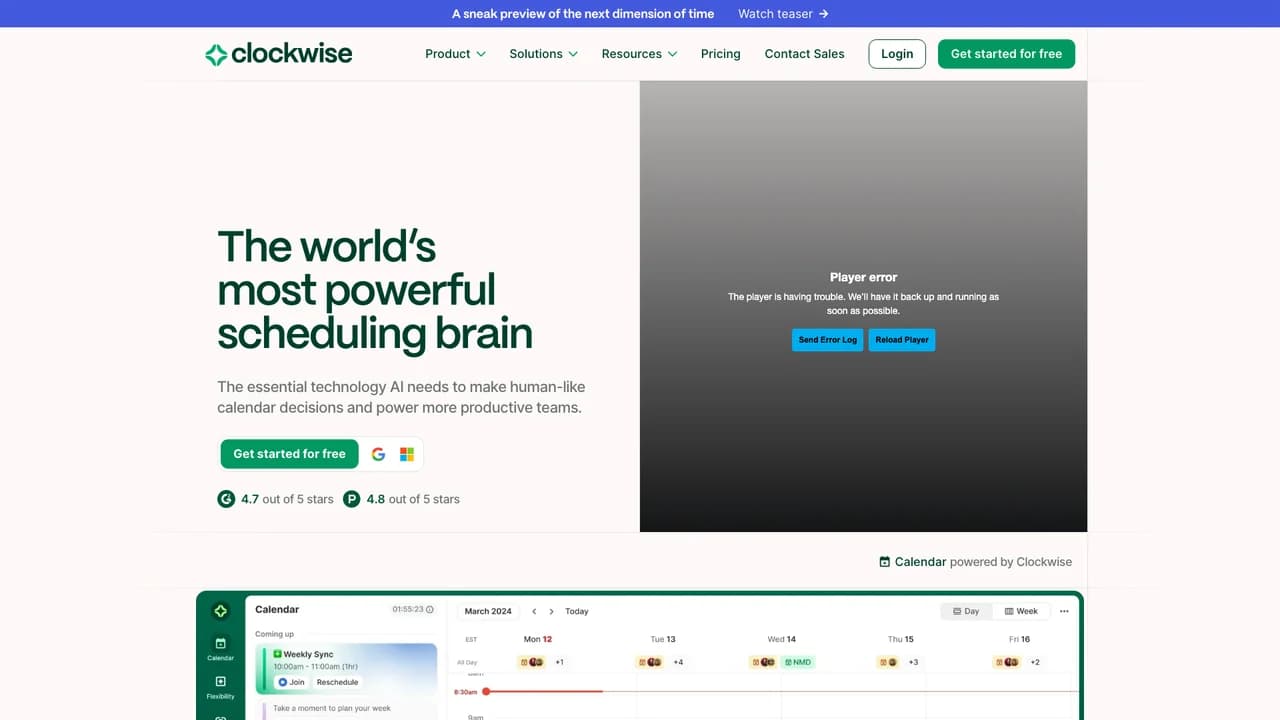Show +1 more all-day events on Monday

point(560,662)
